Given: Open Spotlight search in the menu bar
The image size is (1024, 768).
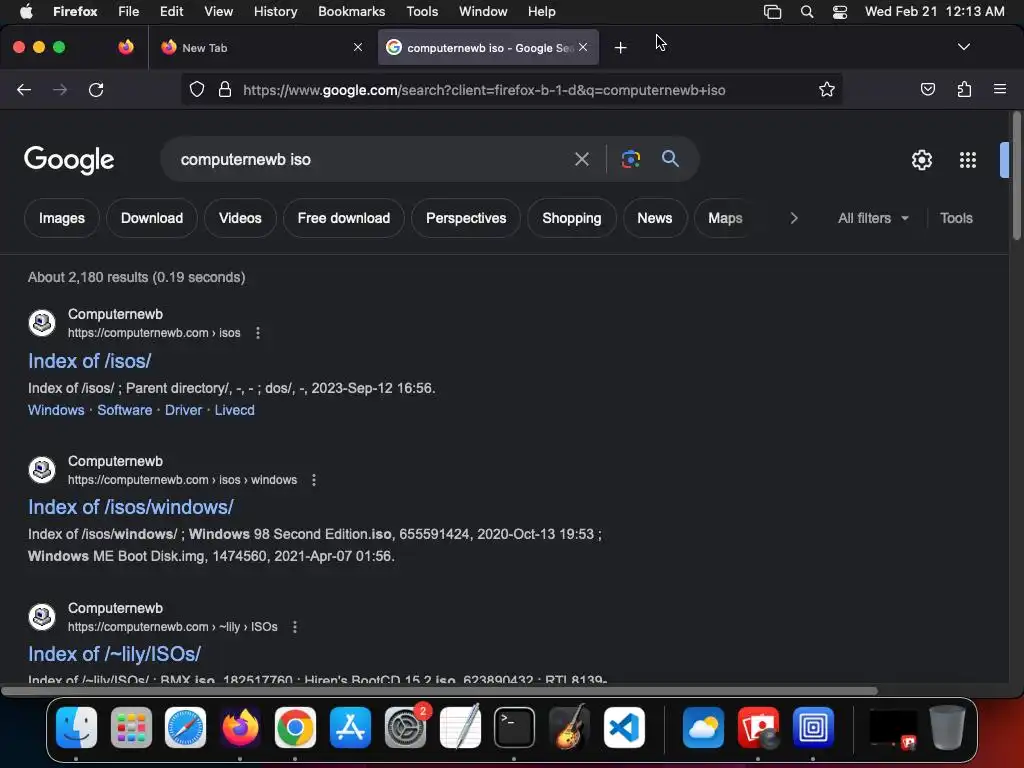Looking at the screenshot, I should [x=807, y=12].
